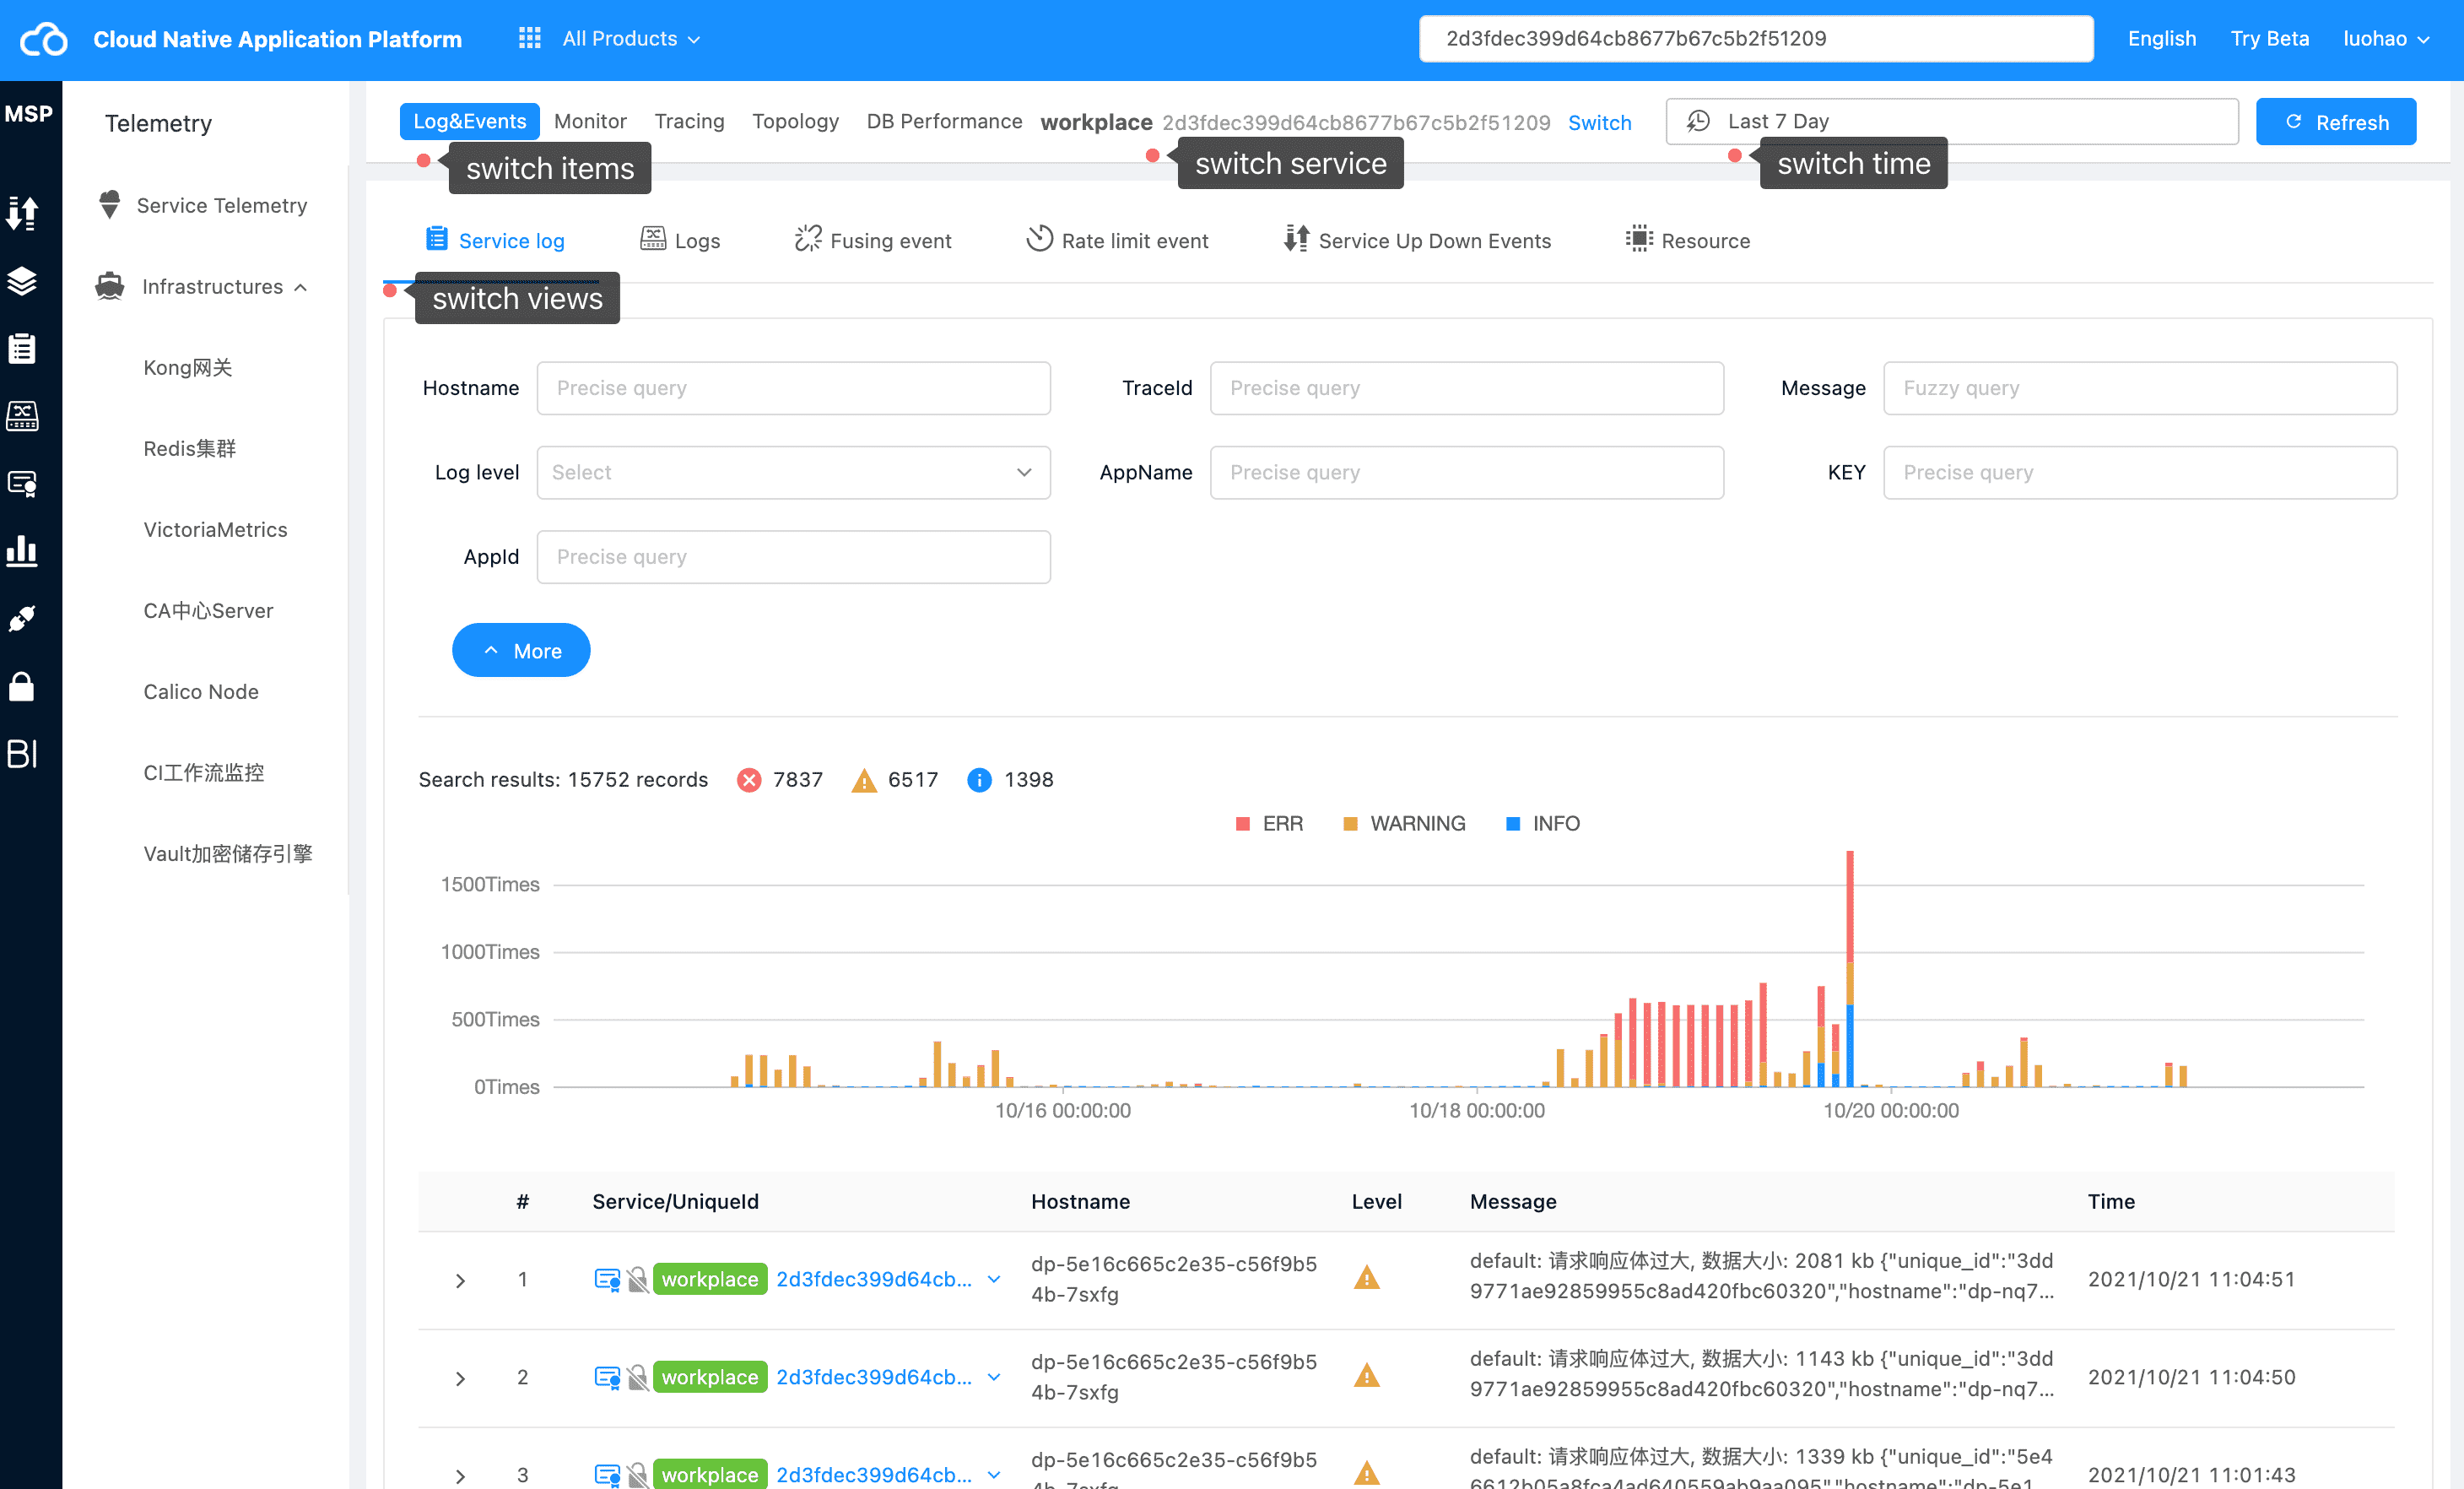Open the All Products dropdown
2464x1489 pixels.
pyautogui.click(x=631, y=39)
